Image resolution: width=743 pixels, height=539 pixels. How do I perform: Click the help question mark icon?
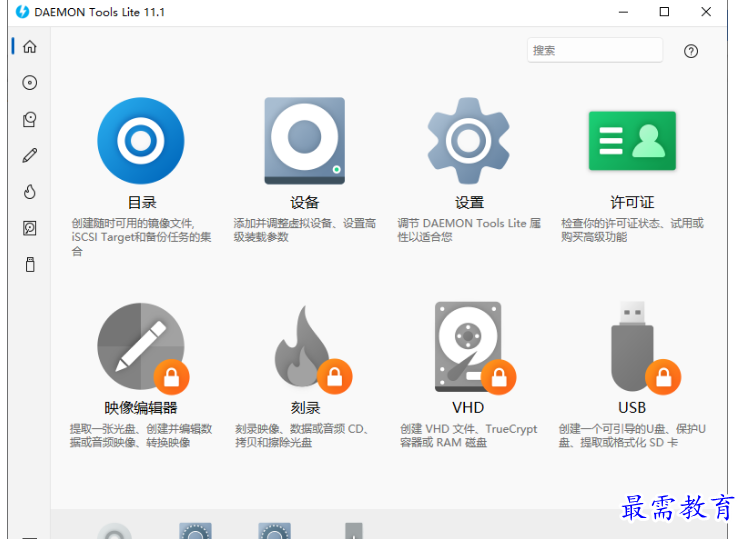point(691,51)
